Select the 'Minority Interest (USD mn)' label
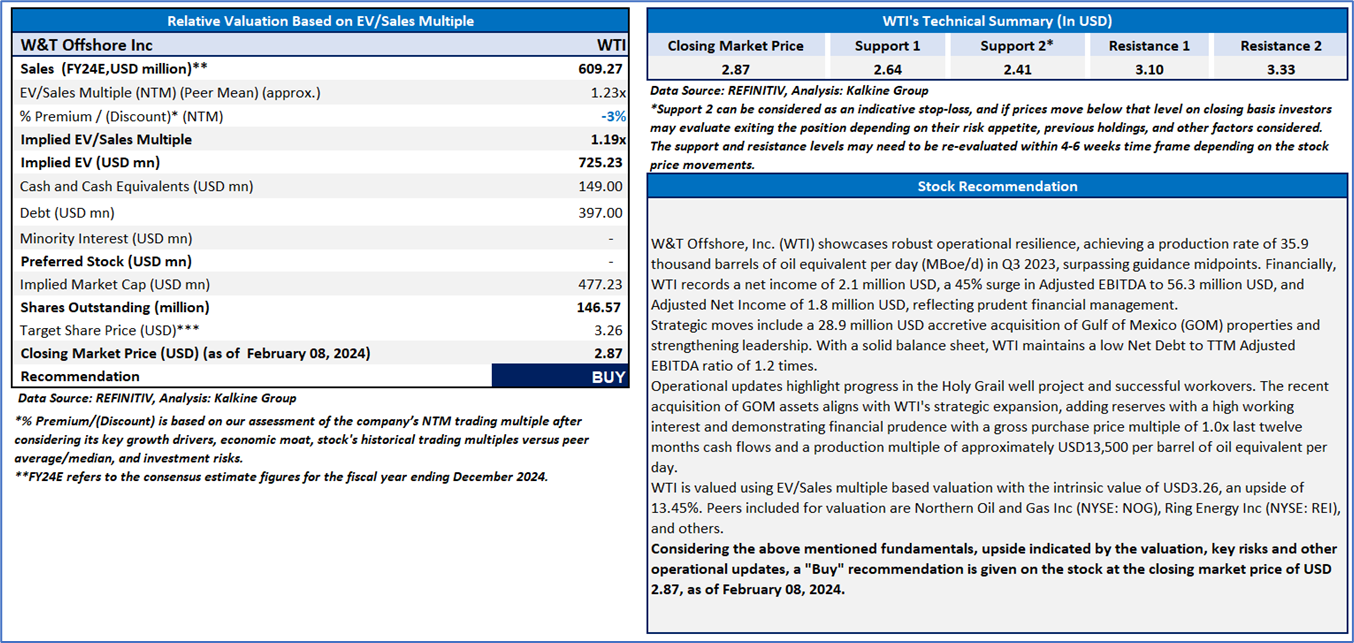Screen dimensions: 1354x643 [x=106, y=238]
